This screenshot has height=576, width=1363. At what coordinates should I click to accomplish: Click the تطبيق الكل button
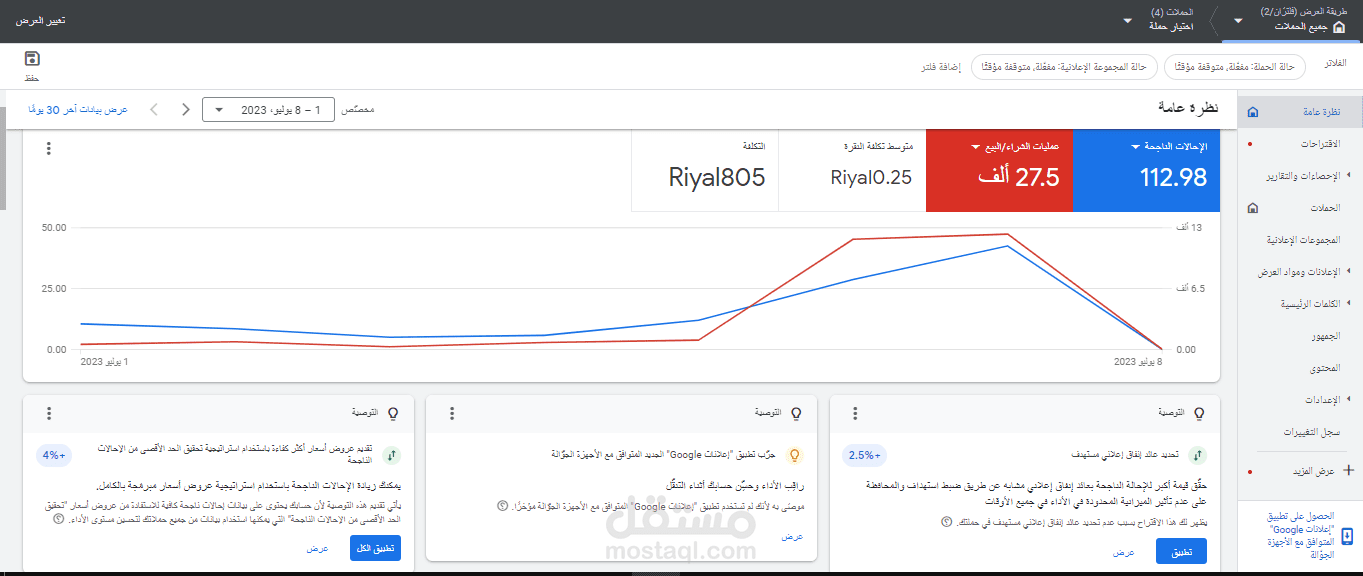375,548
